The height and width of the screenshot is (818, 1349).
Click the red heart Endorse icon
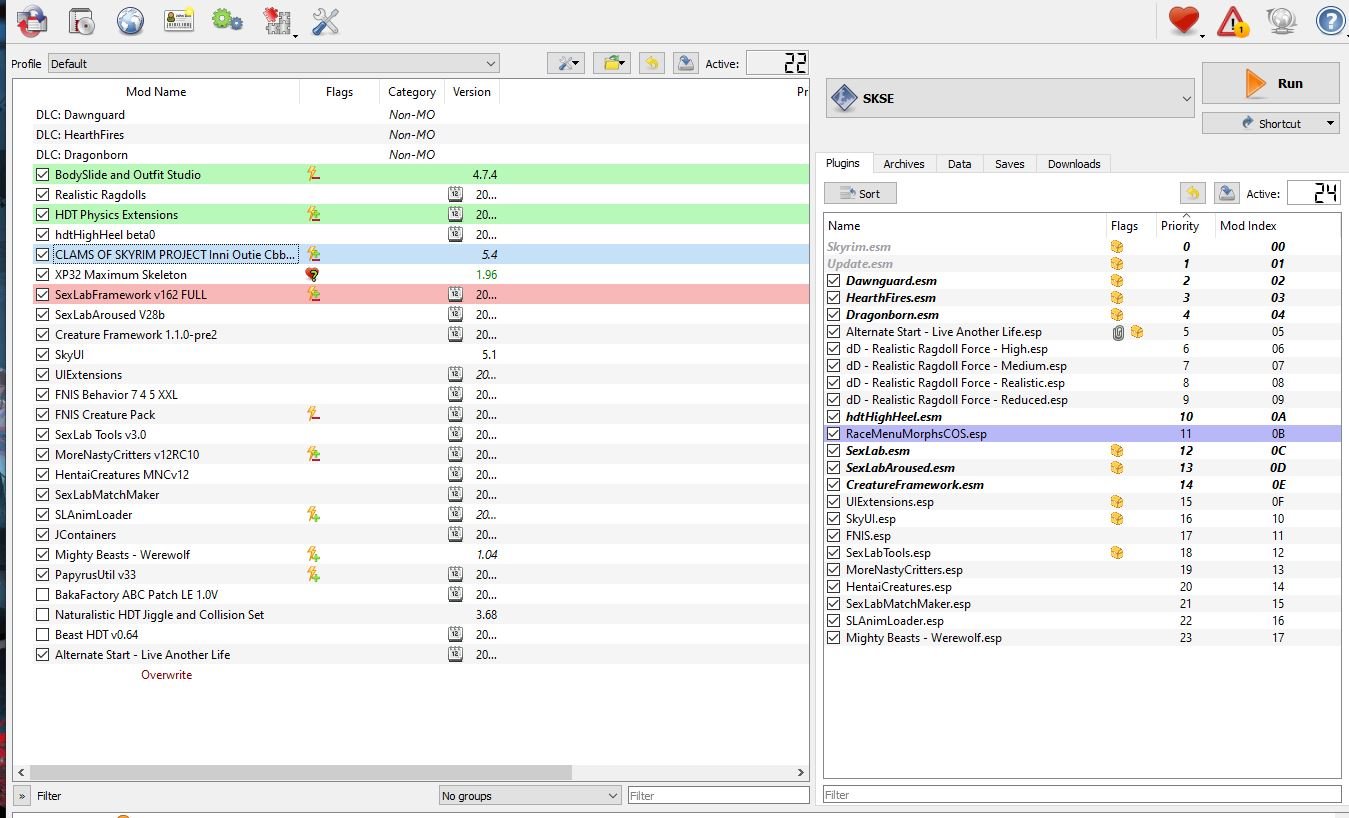[x=1184, y=20]
